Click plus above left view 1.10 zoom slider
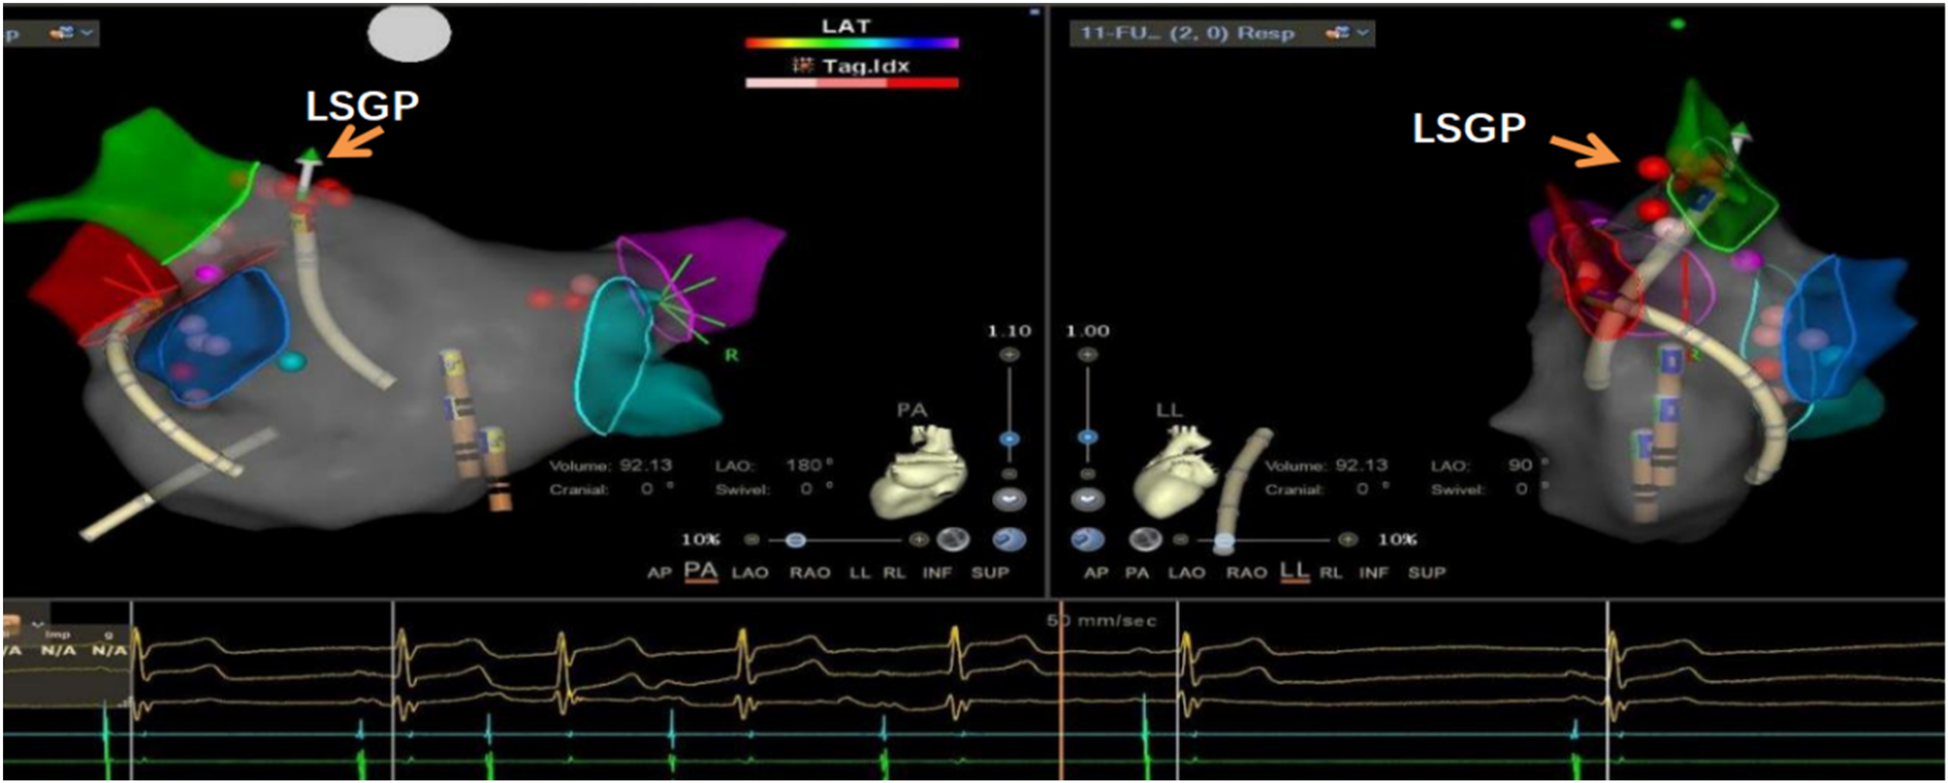The width and height of the screenshot is (1948, 783). tap(1009, 355)
